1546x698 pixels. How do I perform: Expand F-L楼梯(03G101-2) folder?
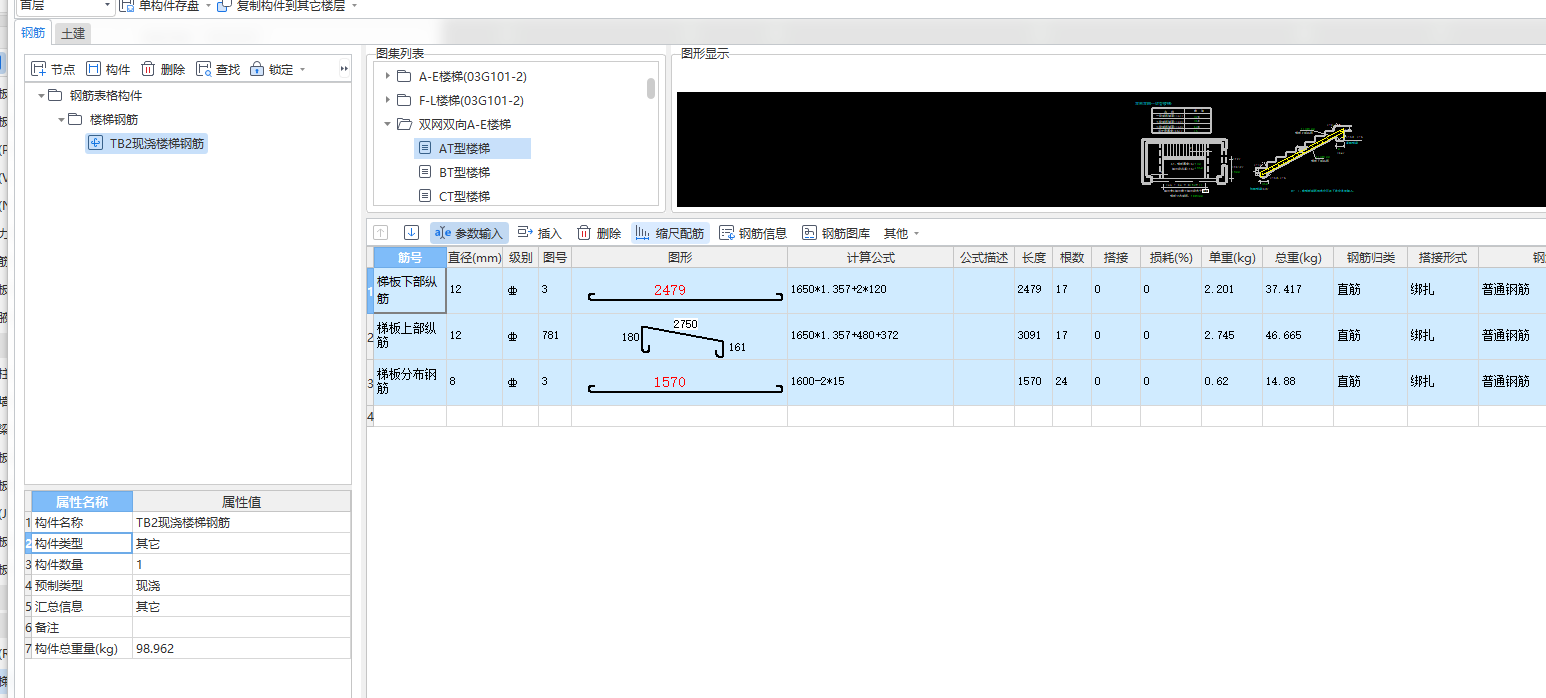[388, 100]
